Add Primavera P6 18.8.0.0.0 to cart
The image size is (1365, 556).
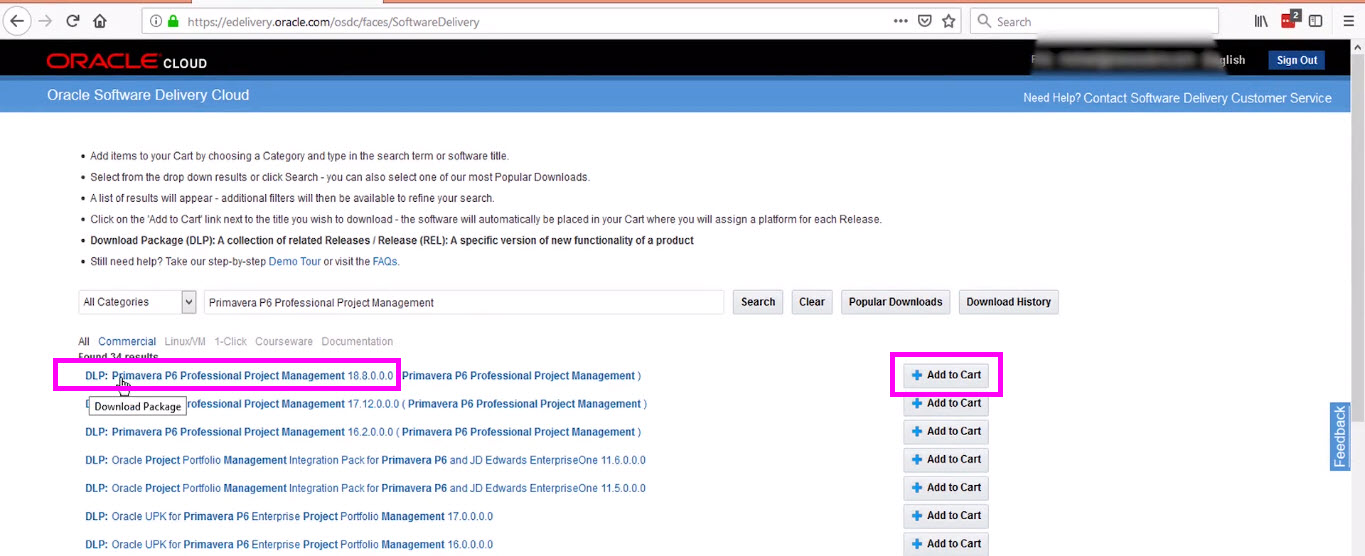tap(946, 375)
